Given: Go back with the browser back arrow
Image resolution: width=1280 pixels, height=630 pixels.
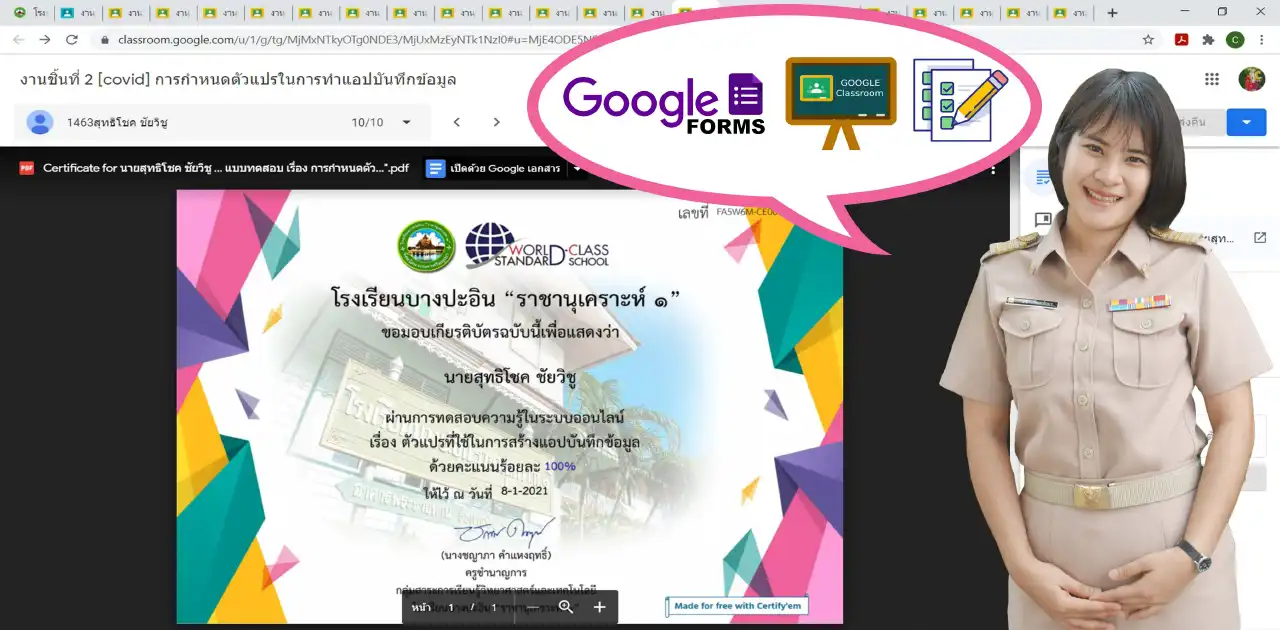Looking at the screenshot, I should [x=17, y=40].
